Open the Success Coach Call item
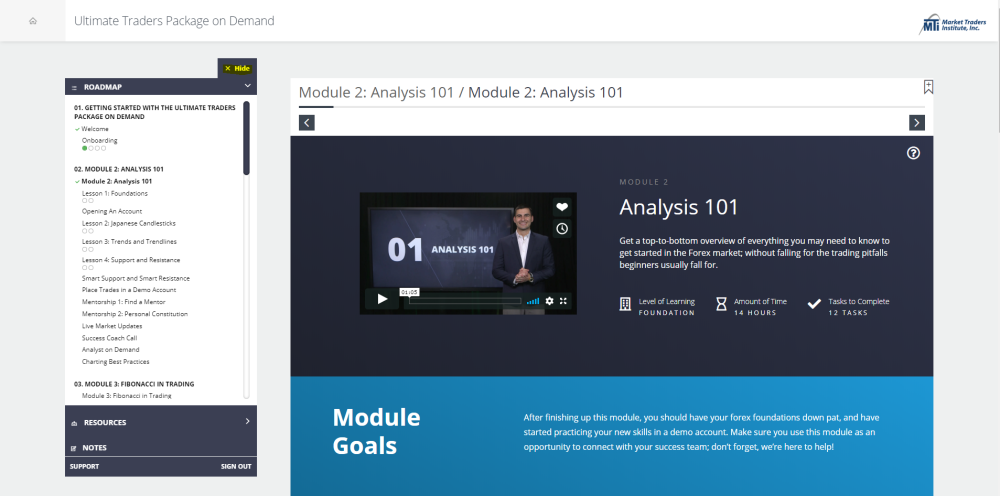This screenshot has height=496, width=1000. [x=109, y=338]
